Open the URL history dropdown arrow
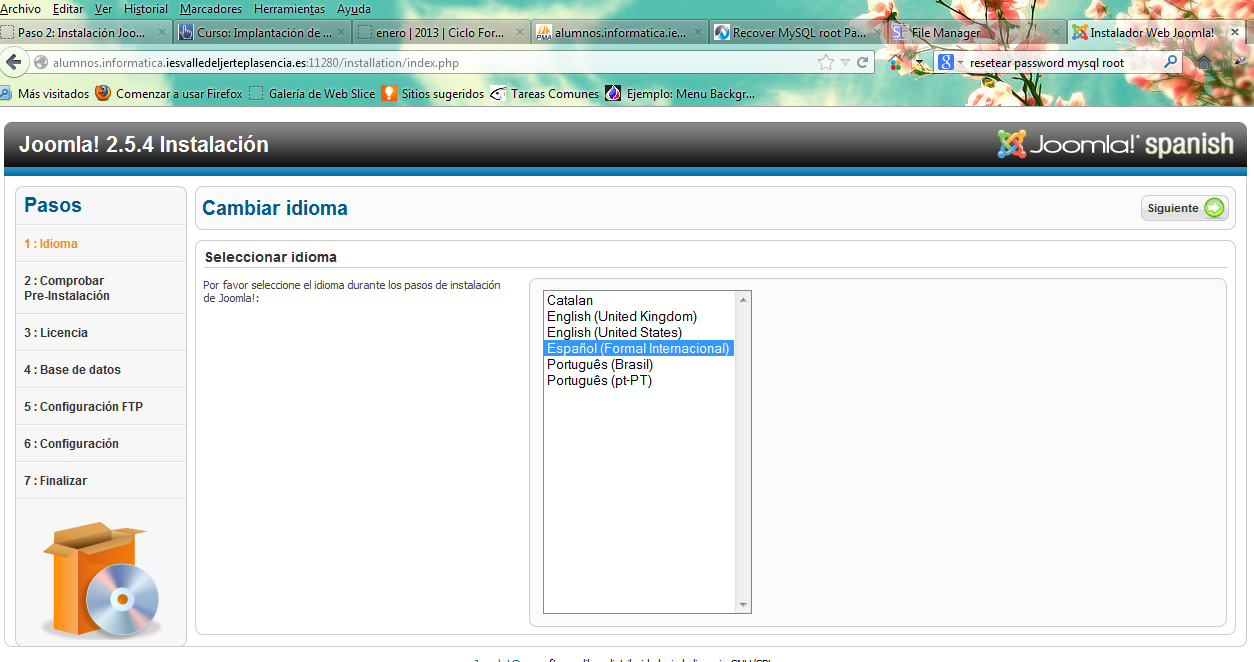Screen dimensions: 1254x662 coord(845,62)
